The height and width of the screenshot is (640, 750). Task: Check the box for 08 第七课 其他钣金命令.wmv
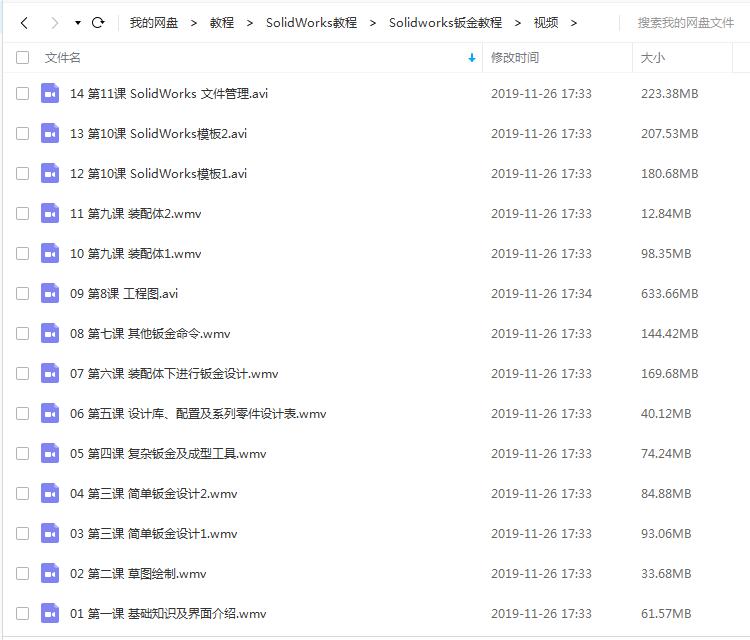pos(22,333)
